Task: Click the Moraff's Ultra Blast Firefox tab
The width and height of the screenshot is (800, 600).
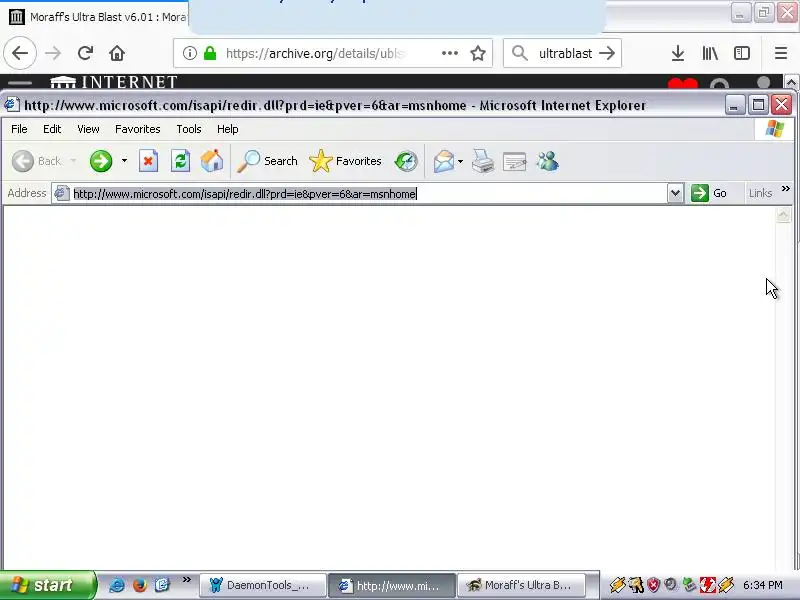Action: click(x=97, y=17)
